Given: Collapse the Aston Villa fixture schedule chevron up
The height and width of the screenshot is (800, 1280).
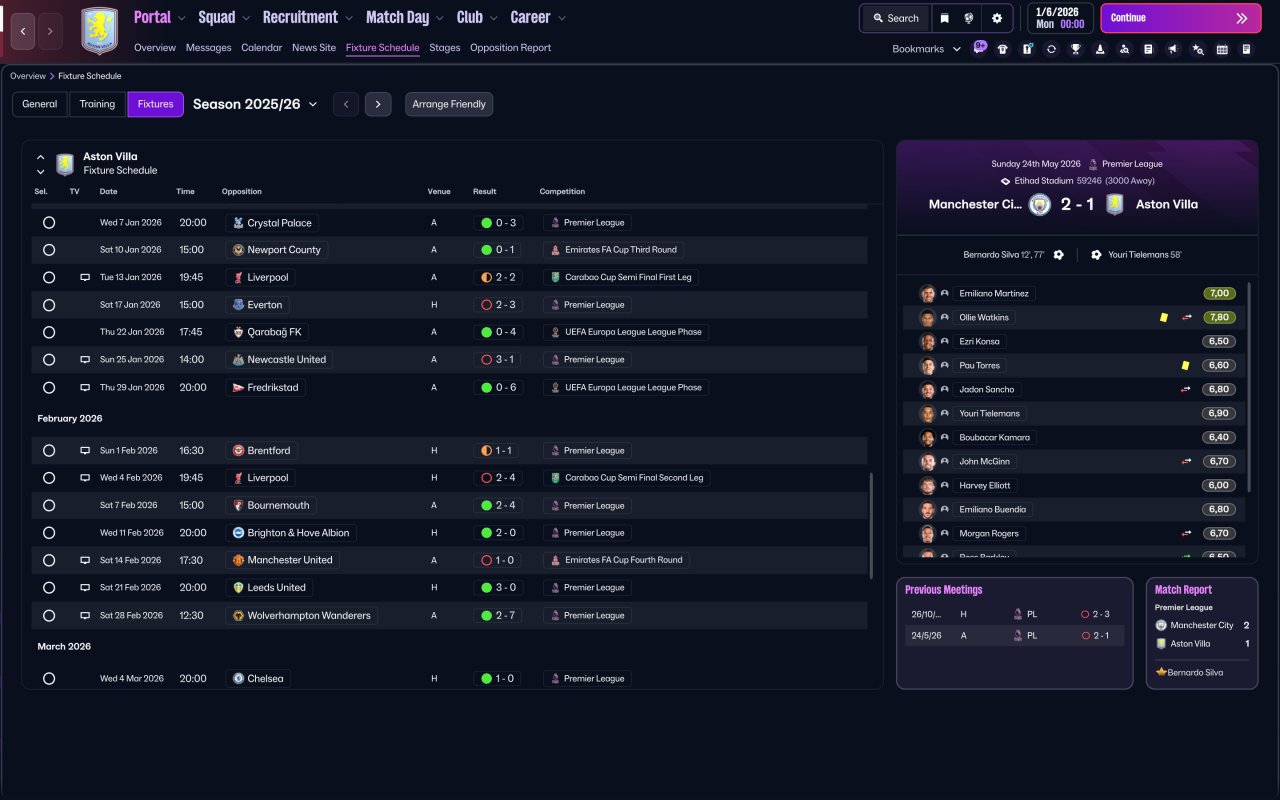Looking at the screenshot, I should [x=41, y=157].
